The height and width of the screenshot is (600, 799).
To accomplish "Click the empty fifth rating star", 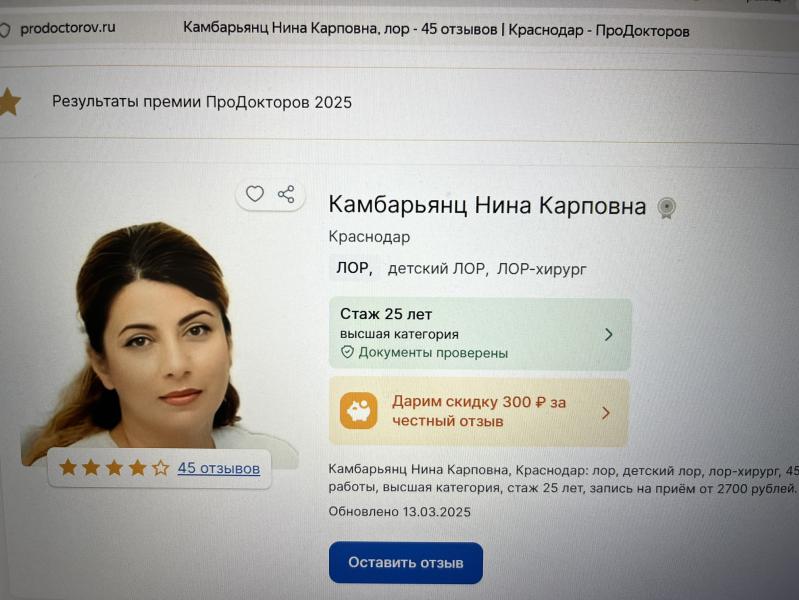I will pos(161,467).
